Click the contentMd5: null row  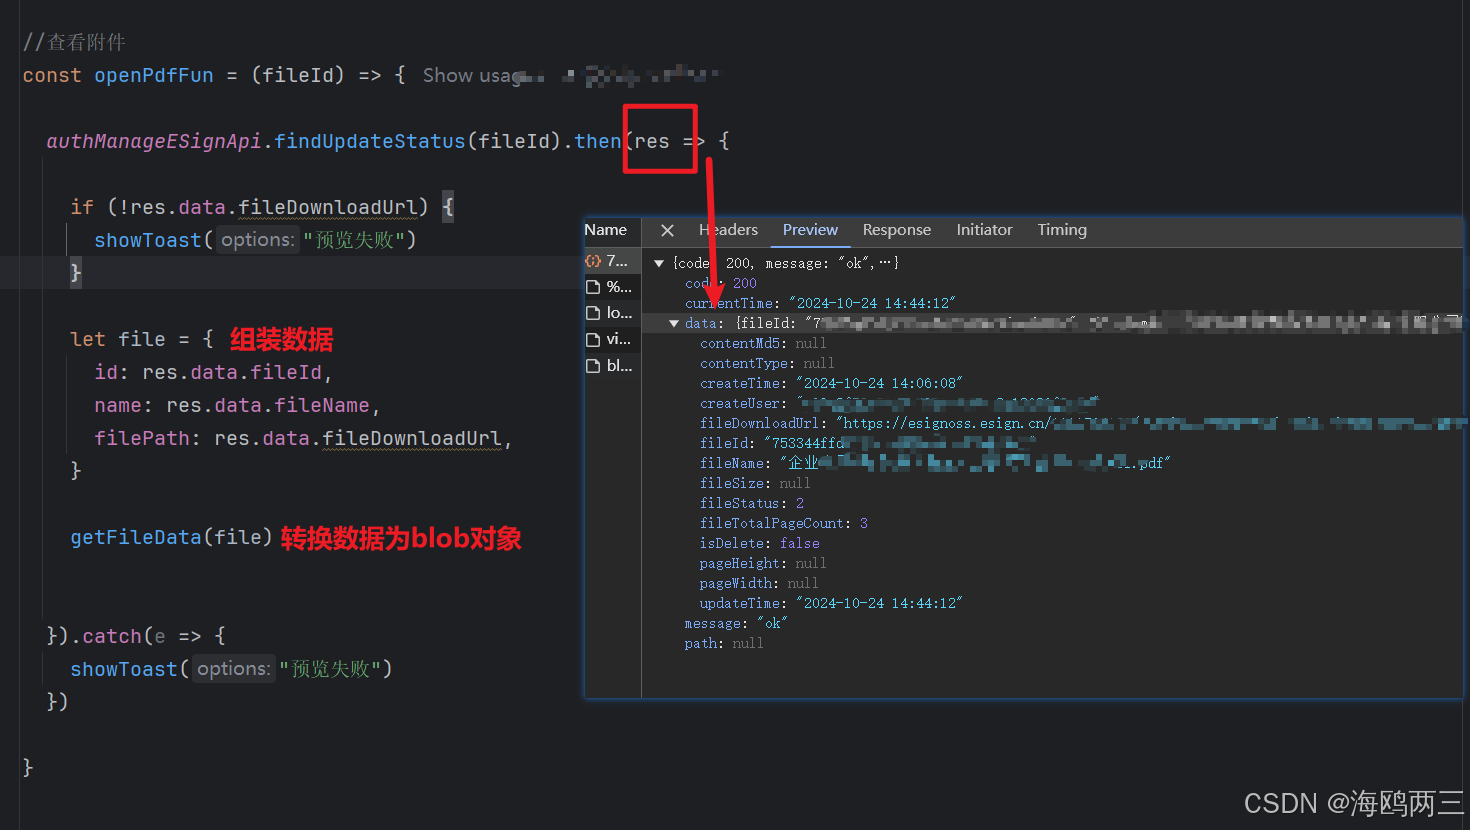click(763, 343)
